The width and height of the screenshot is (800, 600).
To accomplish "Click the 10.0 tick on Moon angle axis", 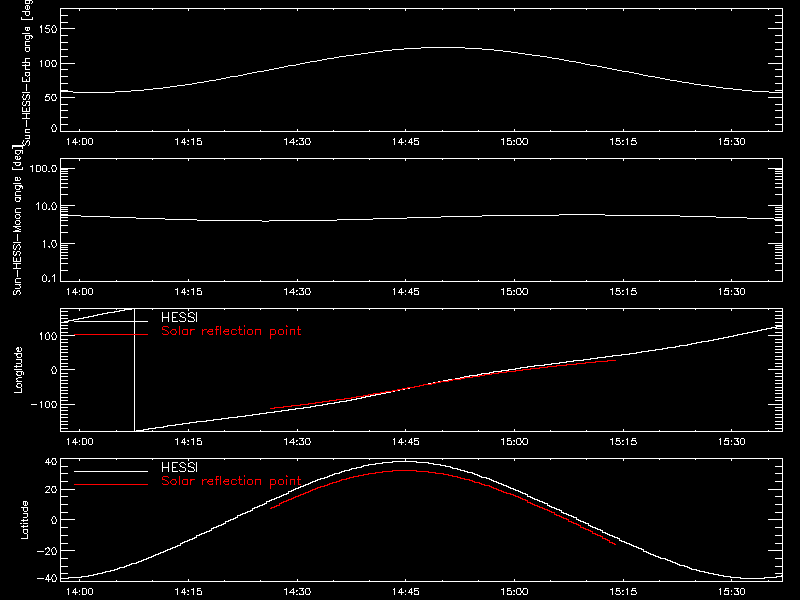I will [46, 207].
